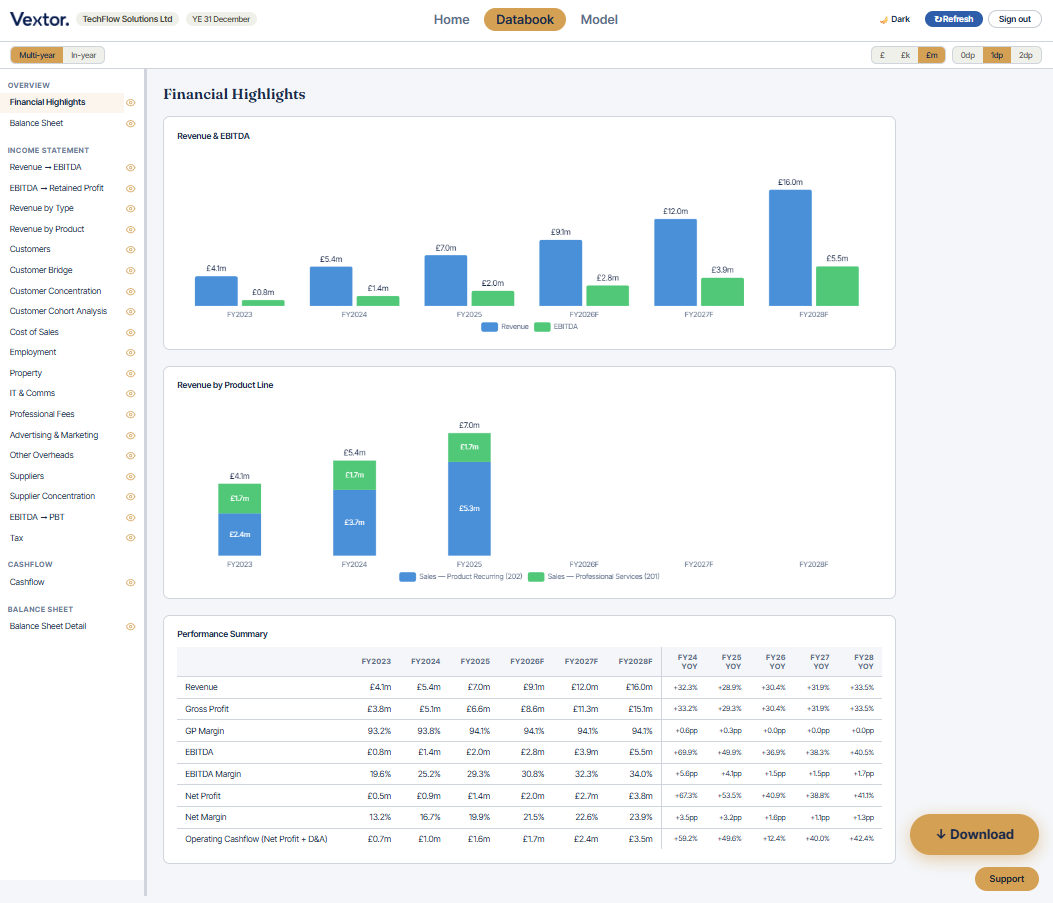Toggle eye icon for Customer Cohort Analysis
Viewport: 1053px width, 903px height.
tap(131, 312)
